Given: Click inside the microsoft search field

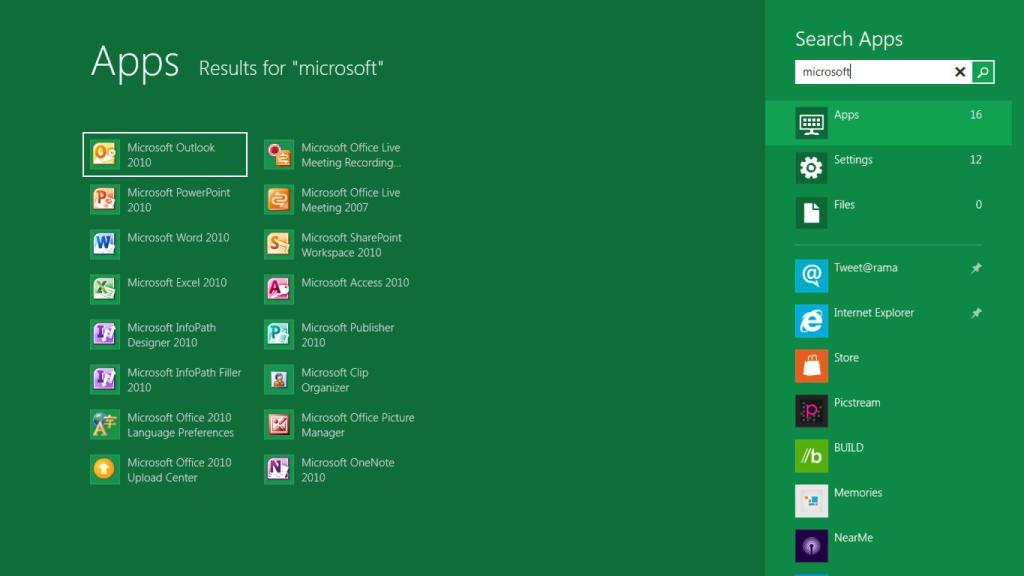Looking at the screenshot, I should tap(870, 71).
